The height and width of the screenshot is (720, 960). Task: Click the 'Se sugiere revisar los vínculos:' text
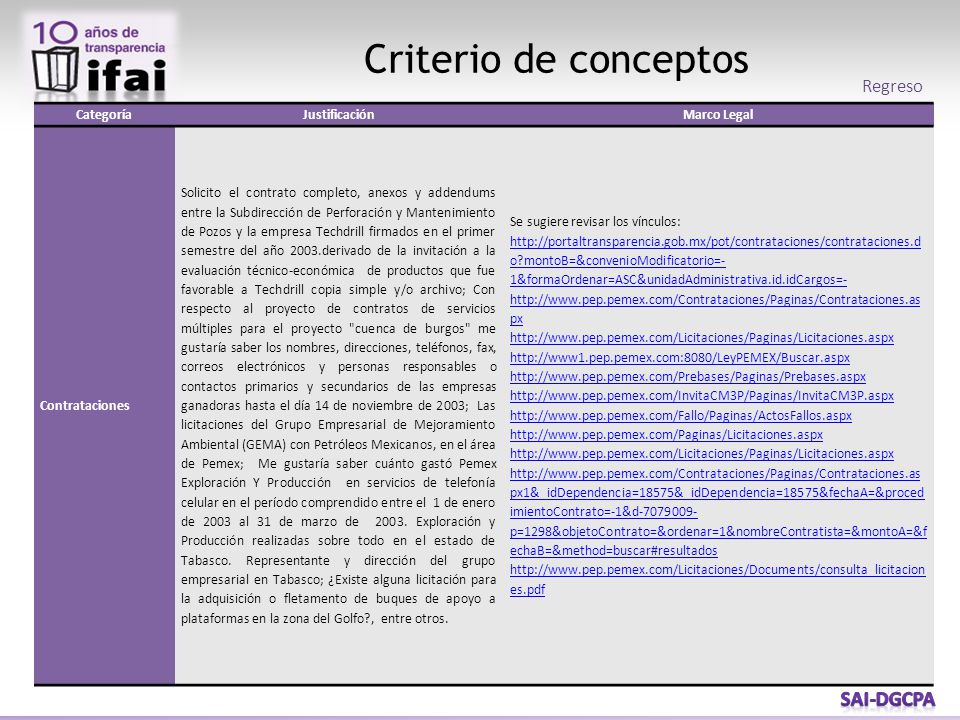(594, 222)
